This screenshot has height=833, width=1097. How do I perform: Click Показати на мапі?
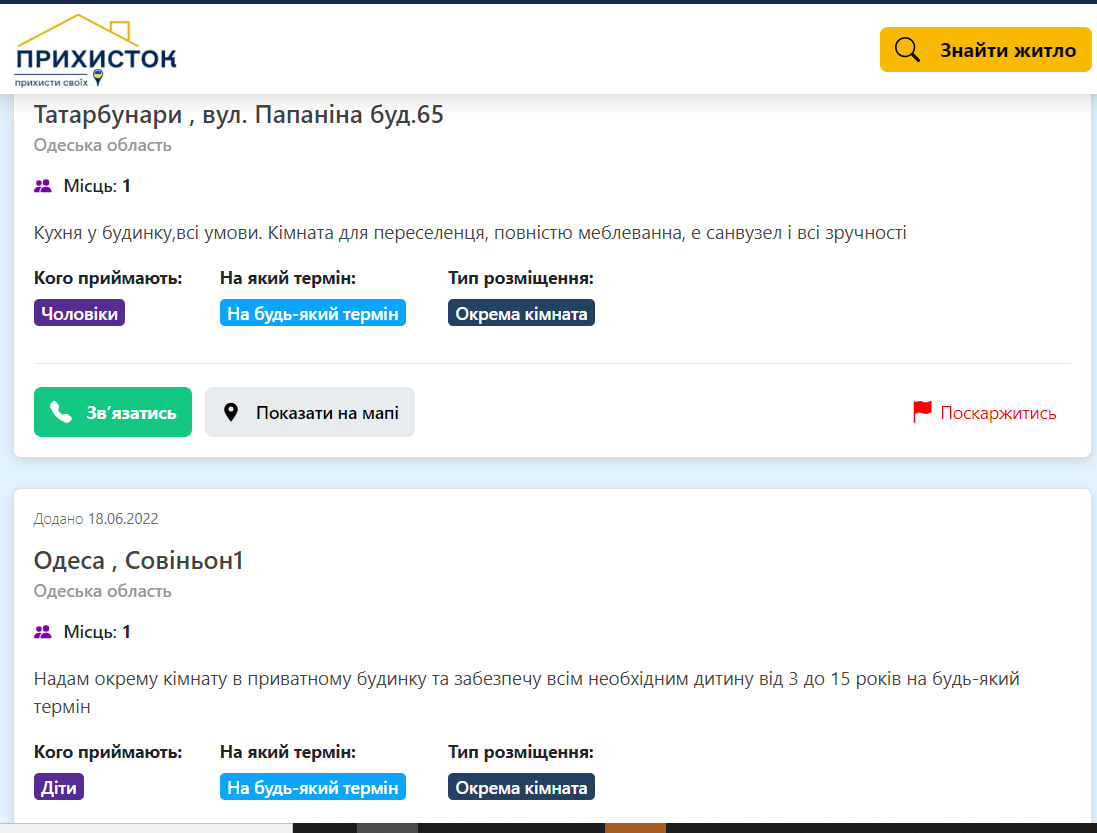309,411
